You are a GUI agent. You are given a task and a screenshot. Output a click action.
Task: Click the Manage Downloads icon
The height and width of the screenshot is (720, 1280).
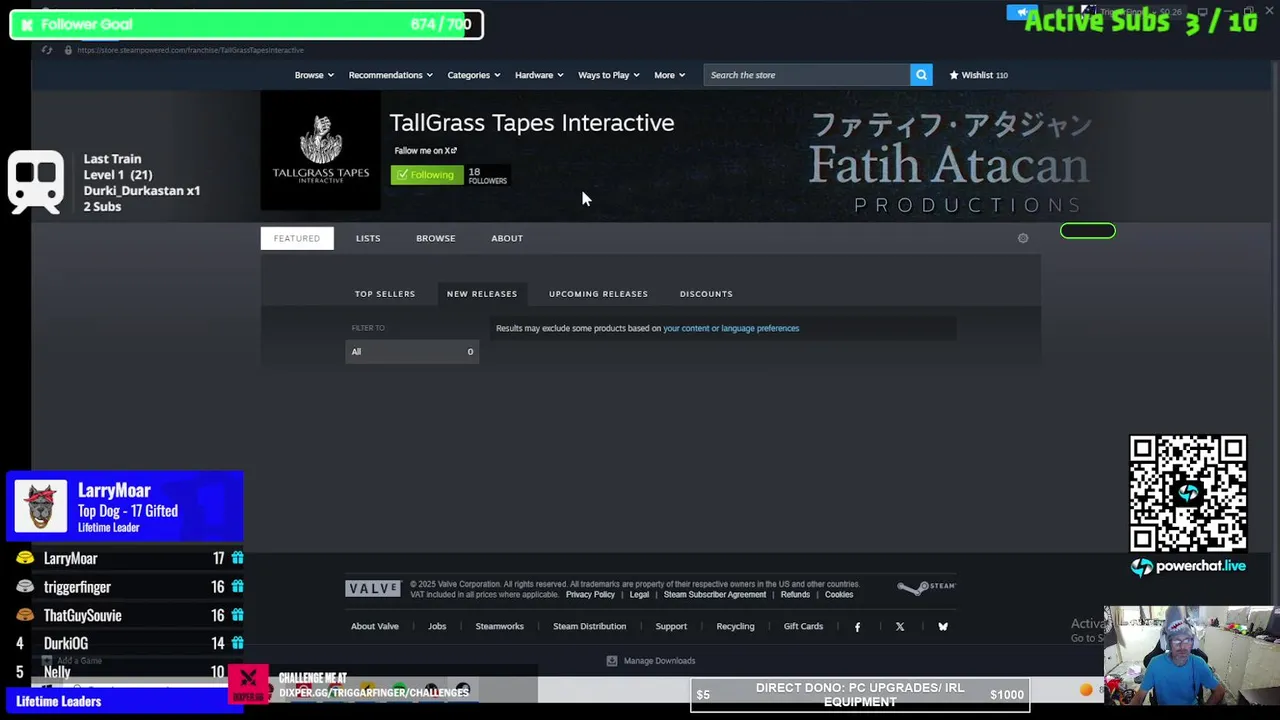[x=612, y=661]
